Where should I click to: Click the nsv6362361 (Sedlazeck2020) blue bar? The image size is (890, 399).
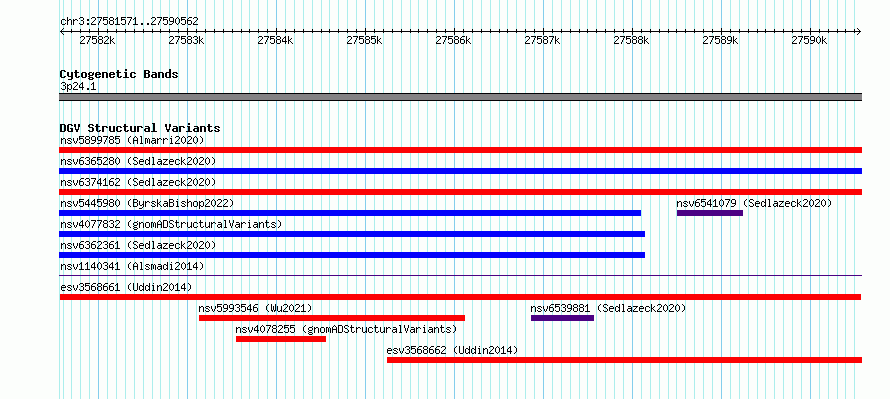(x=352, y=255)
